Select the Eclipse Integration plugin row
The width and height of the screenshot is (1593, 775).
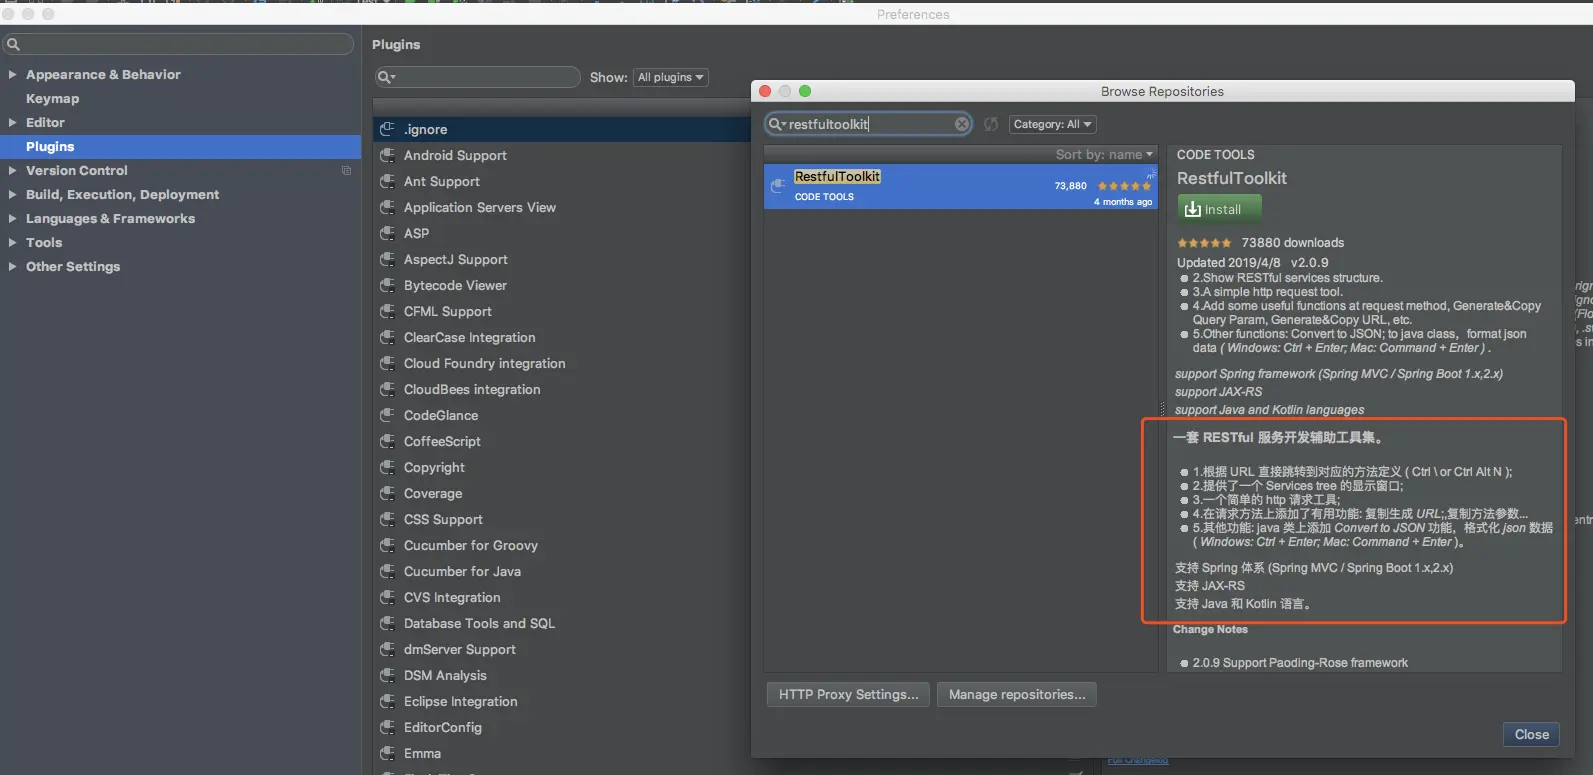pos(563,701)
